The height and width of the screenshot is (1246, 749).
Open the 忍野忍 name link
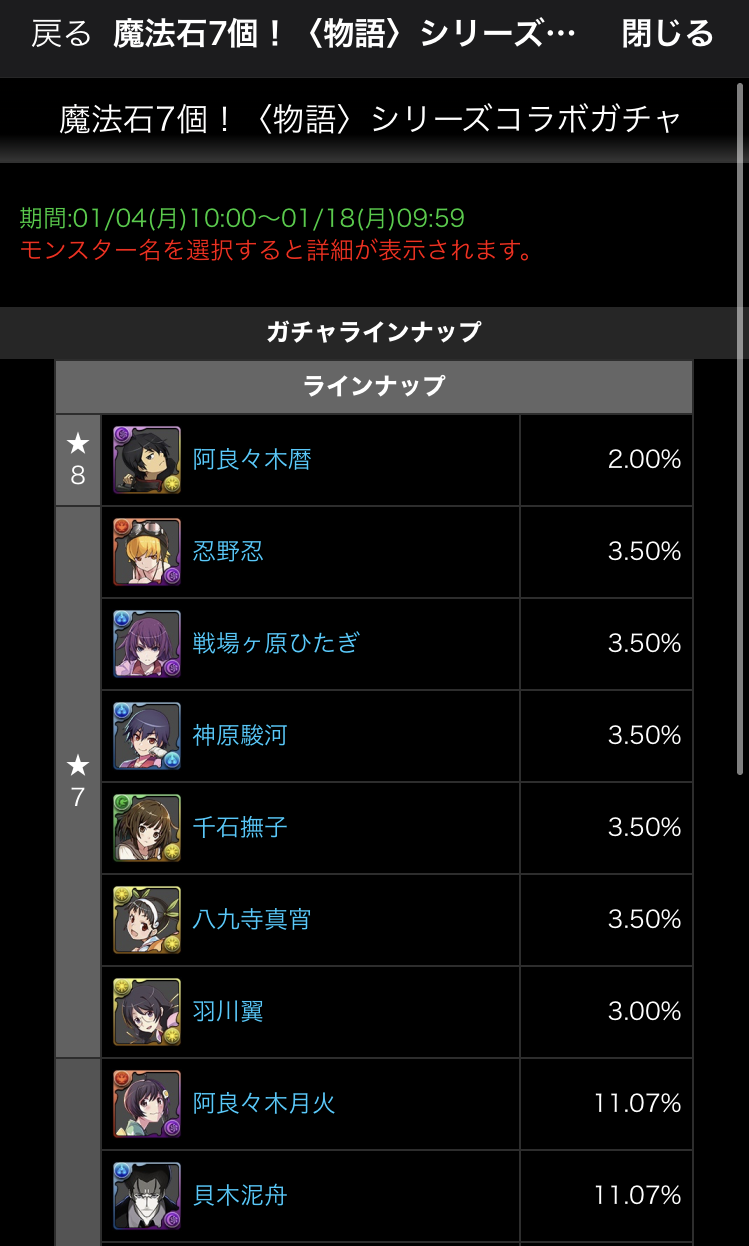pos(228,552)
